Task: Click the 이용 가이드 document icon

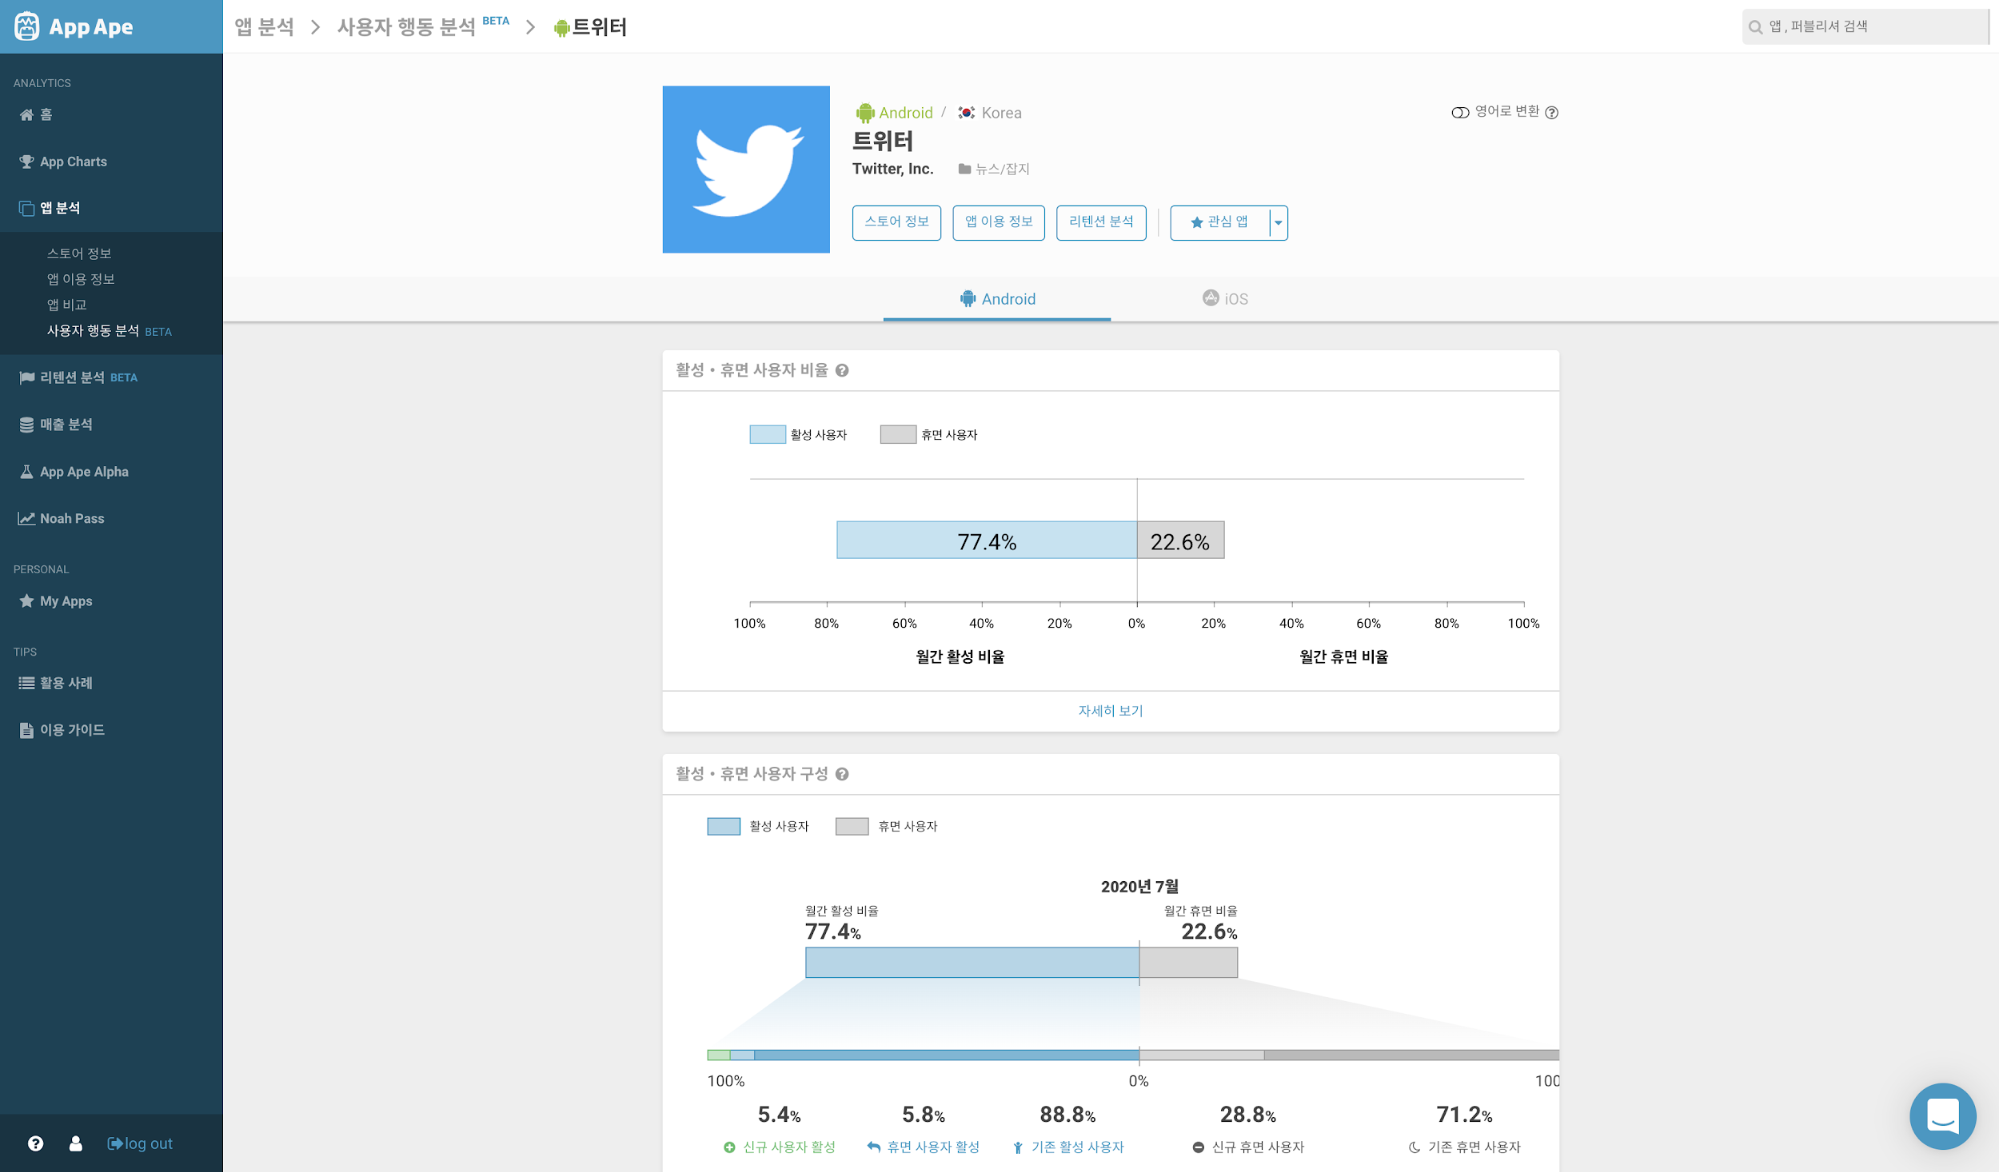Action: (27, 730)
